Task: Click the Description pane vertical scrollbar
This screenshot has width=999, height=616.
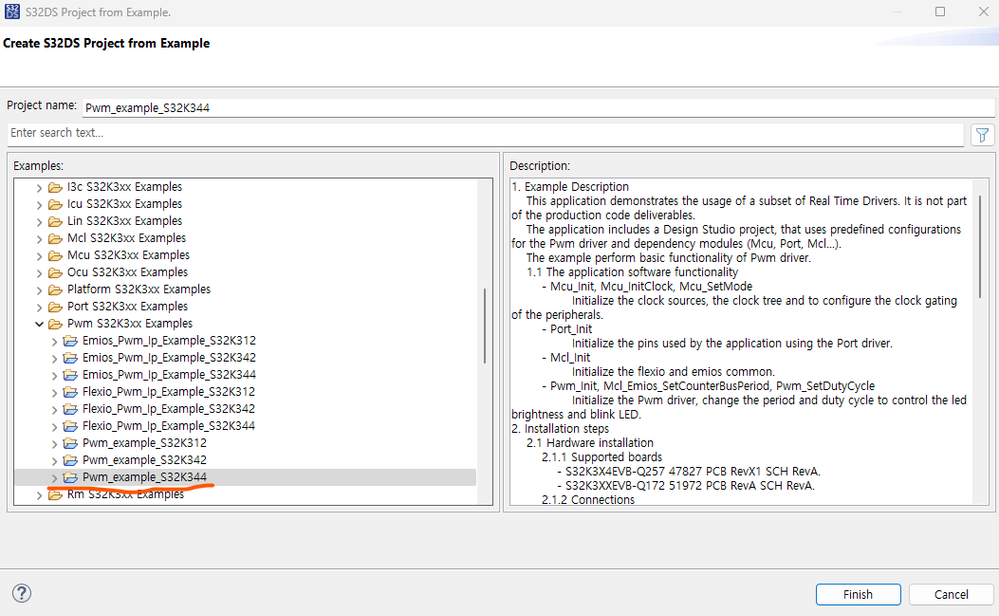Action: (981, 247)
